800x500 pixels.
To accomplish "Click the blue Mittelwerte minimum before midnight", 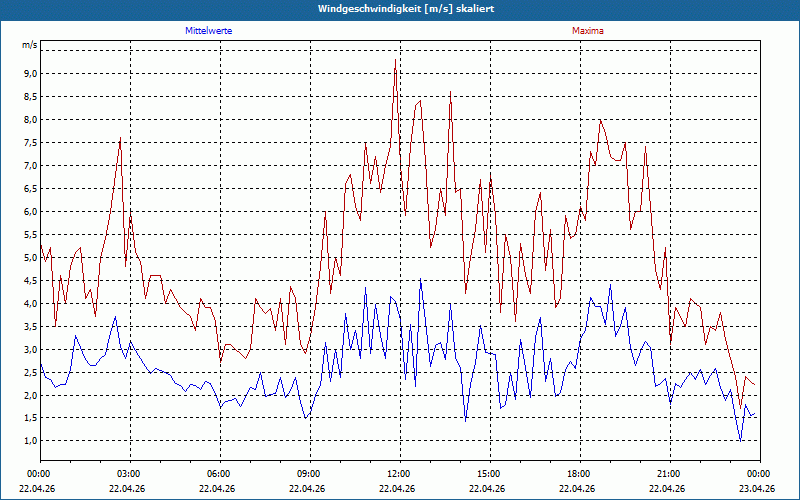I will point(740,440).
